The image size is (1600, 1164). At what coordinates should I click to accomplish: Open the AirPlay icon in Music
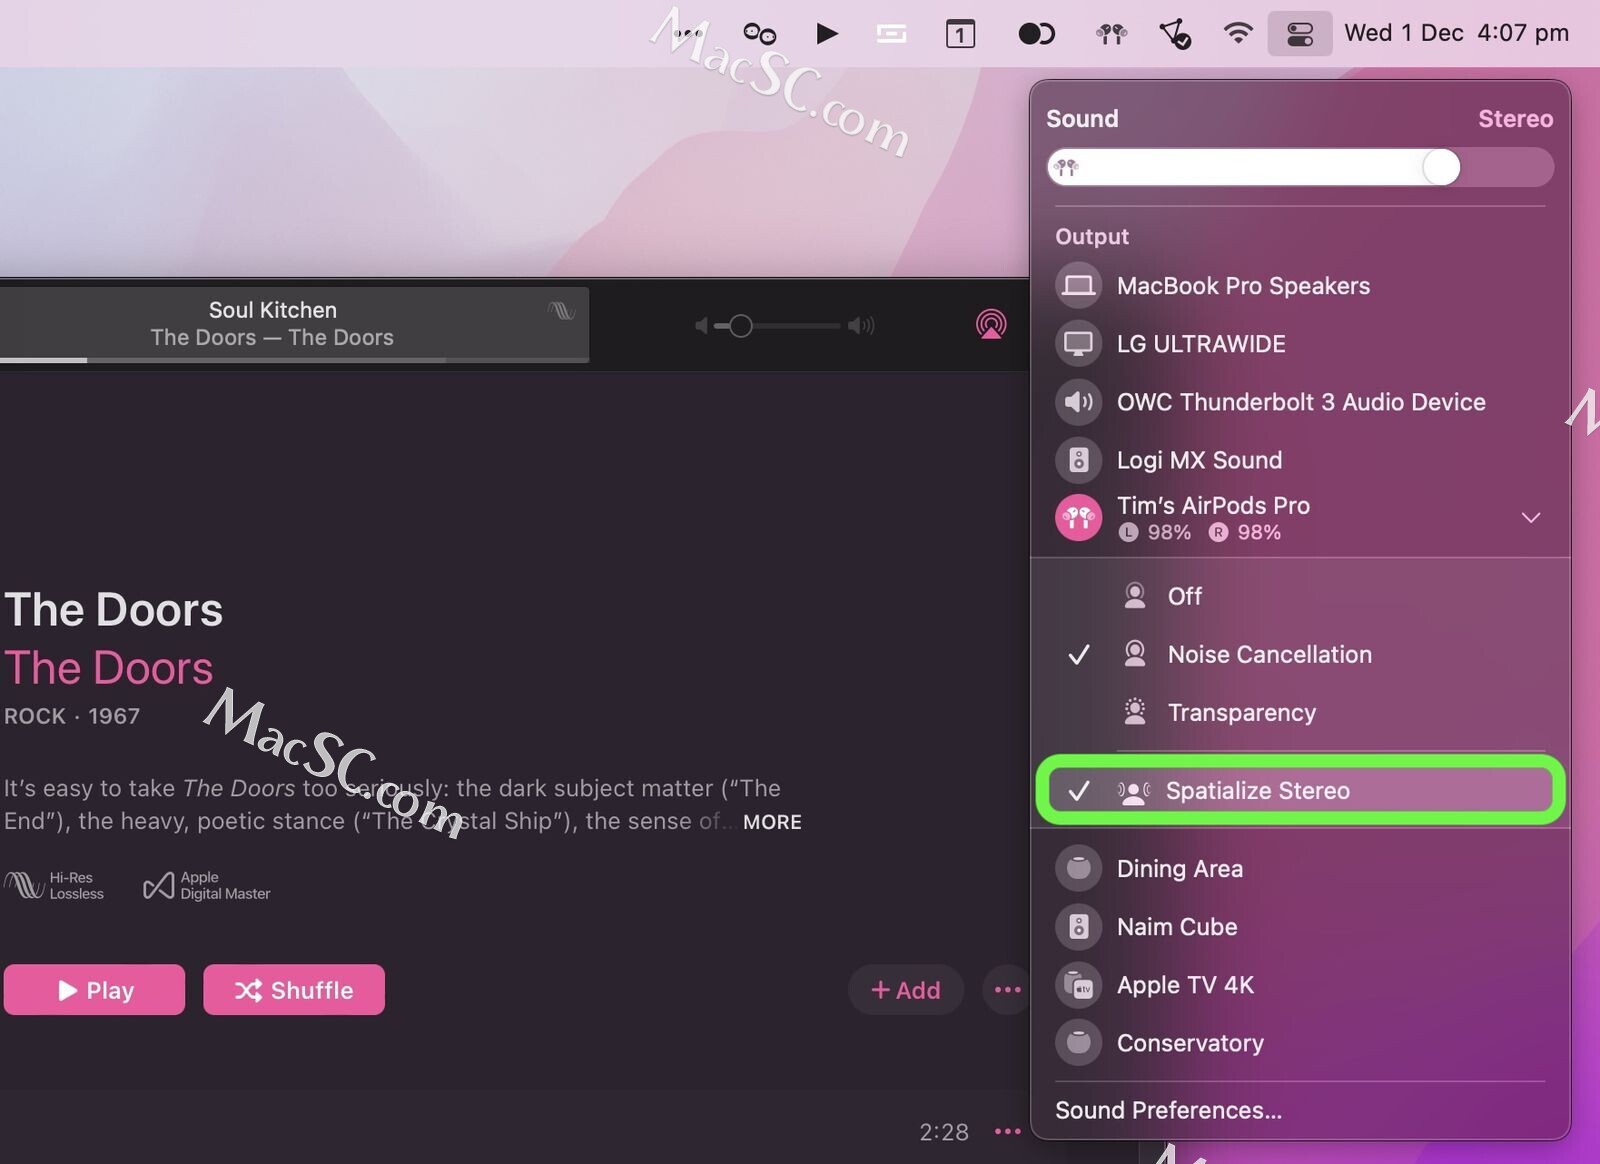pos(990,324)
